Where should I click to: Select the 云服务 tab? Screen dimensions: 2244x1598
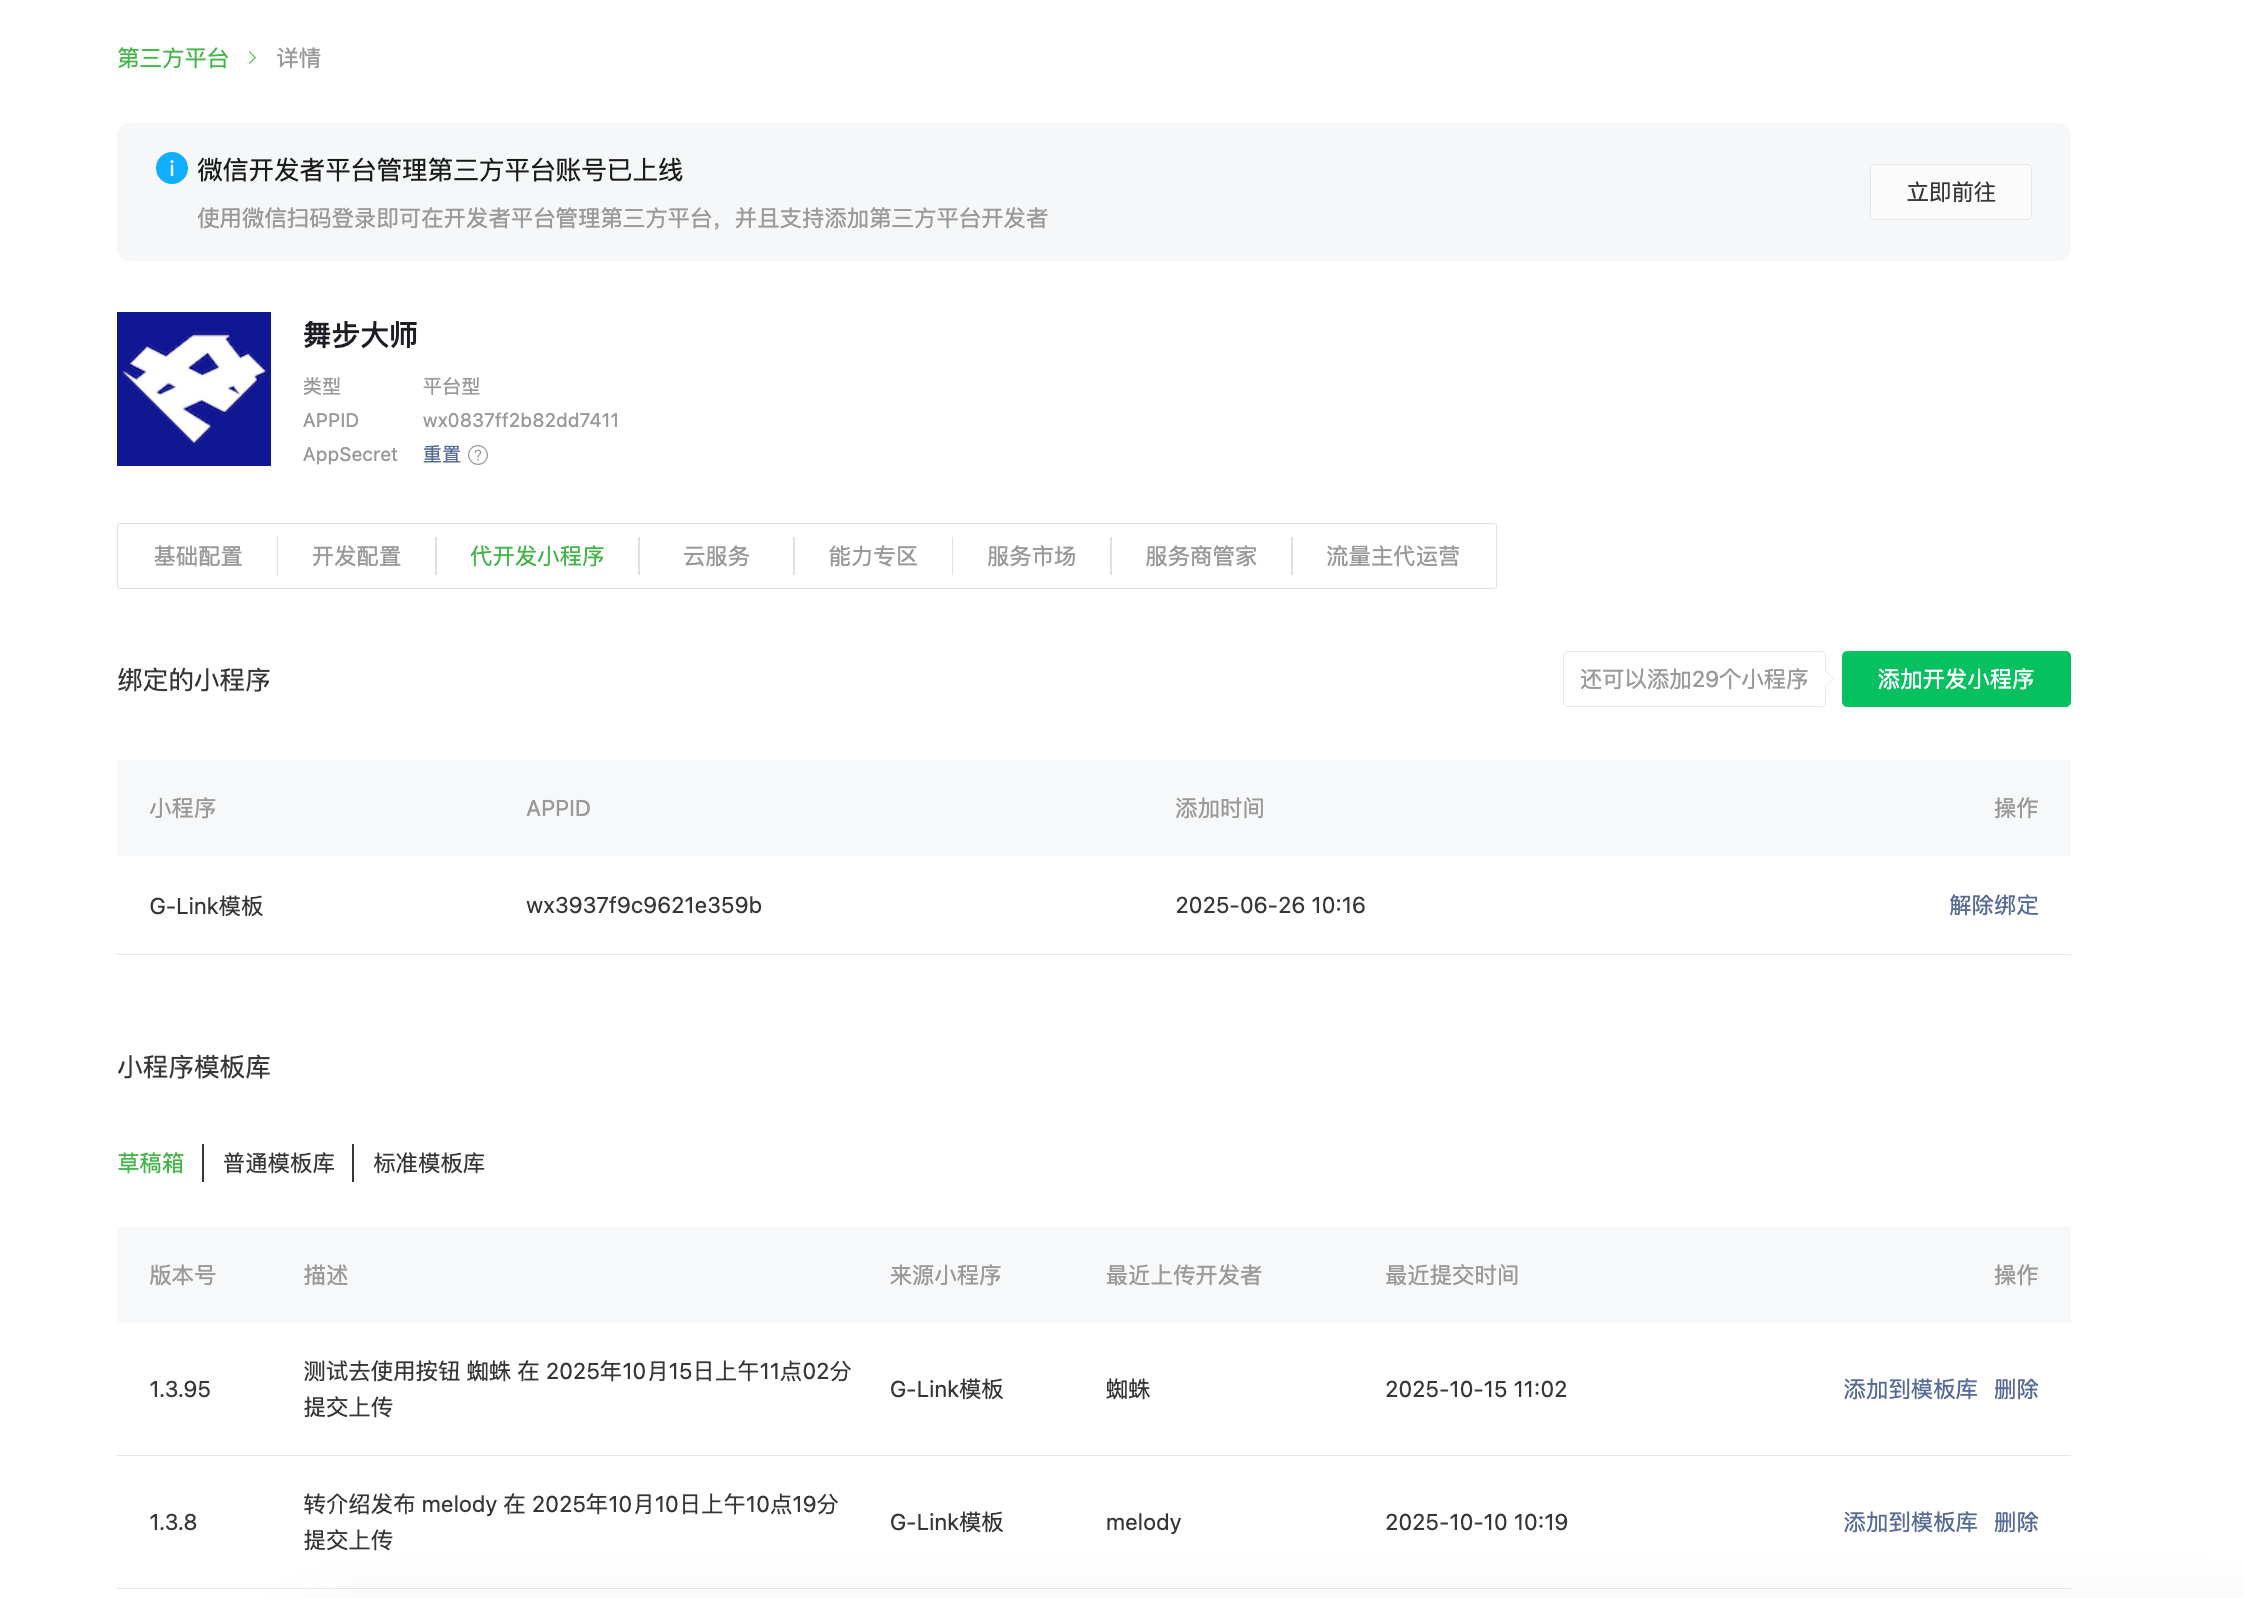tap(716, 556)
